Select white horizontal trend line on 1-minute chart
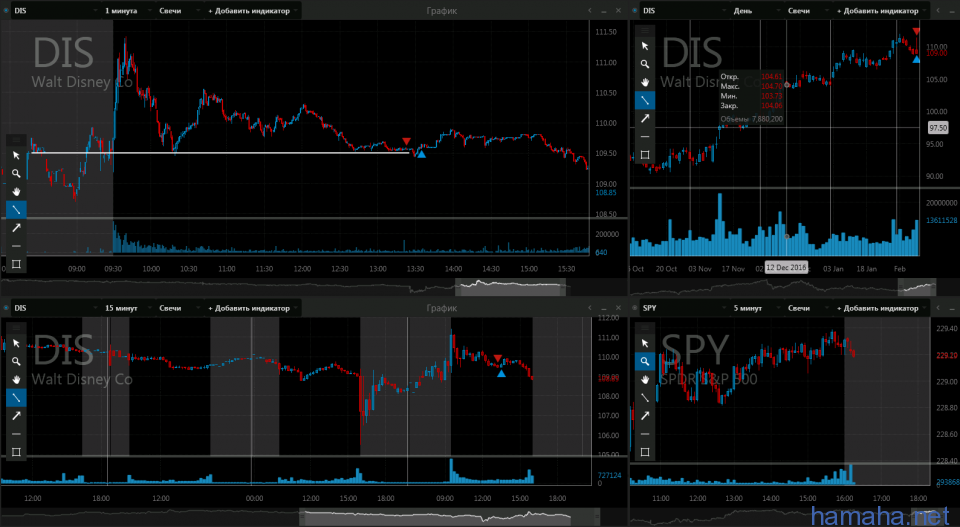960x527 pixels. [219, 152]
